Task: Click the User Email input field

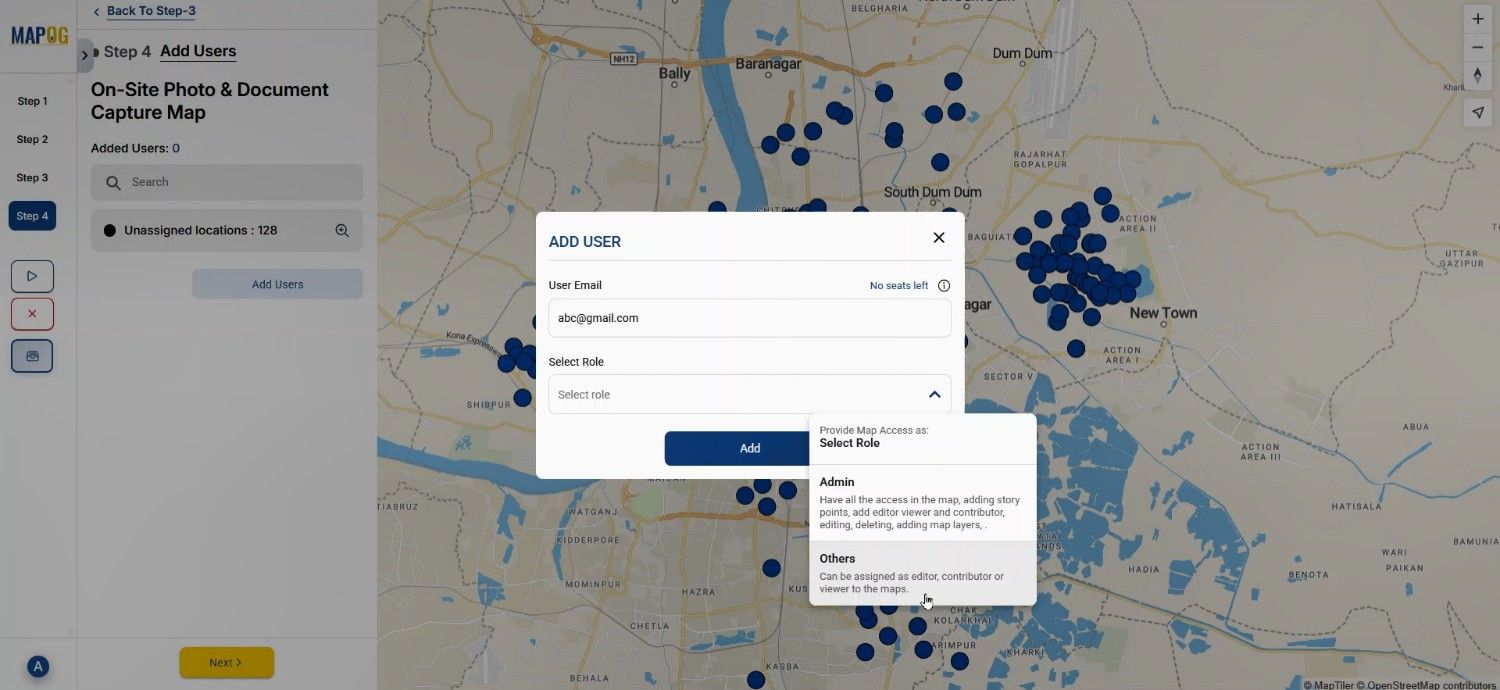Action: point(749,318)
